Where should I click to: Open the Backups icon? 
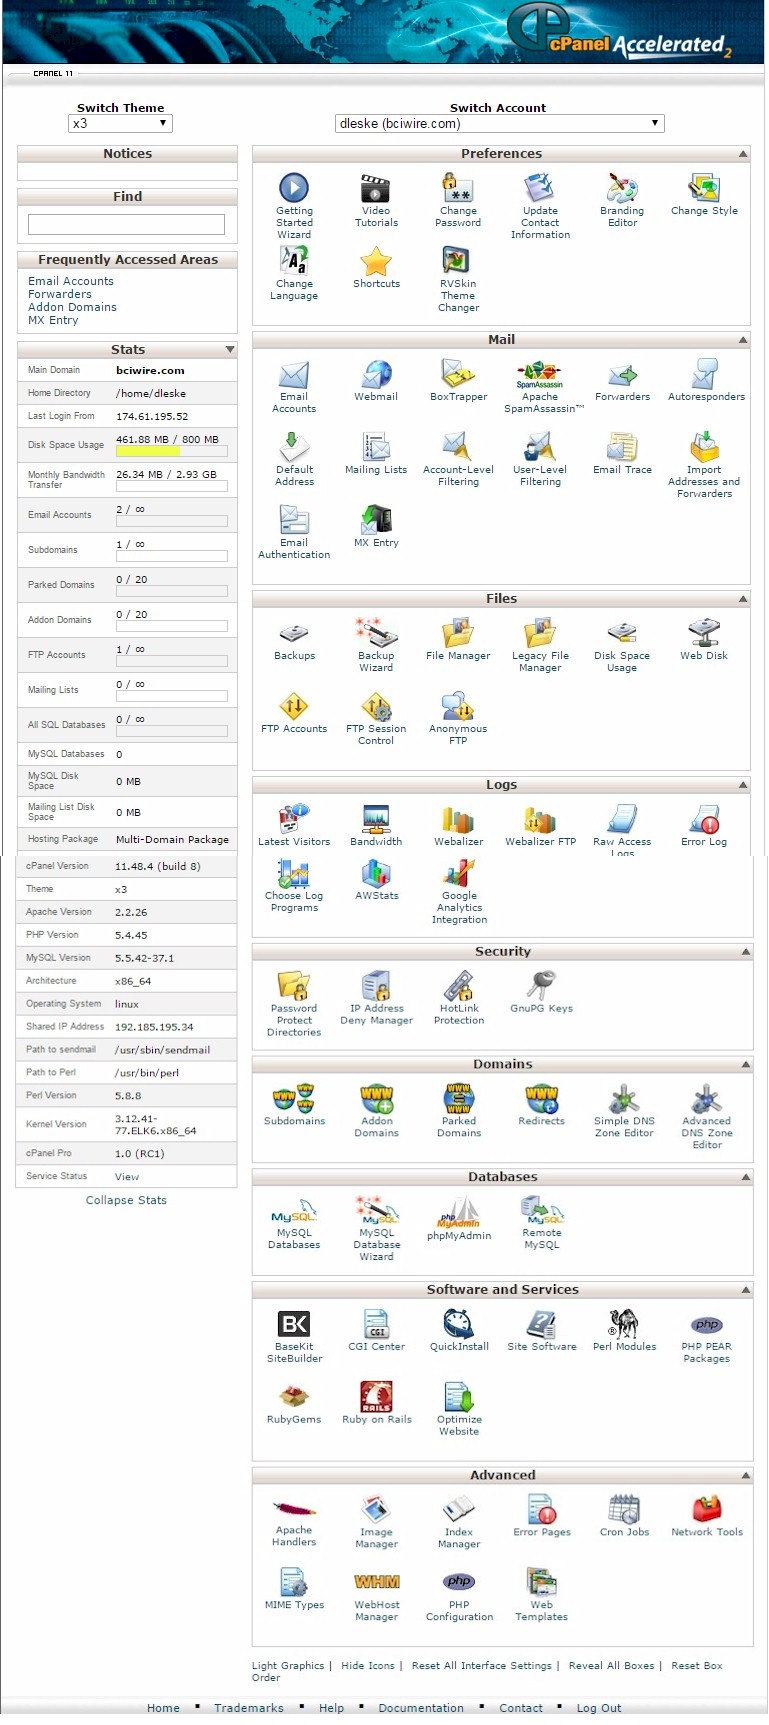click(x=294, y=633)
